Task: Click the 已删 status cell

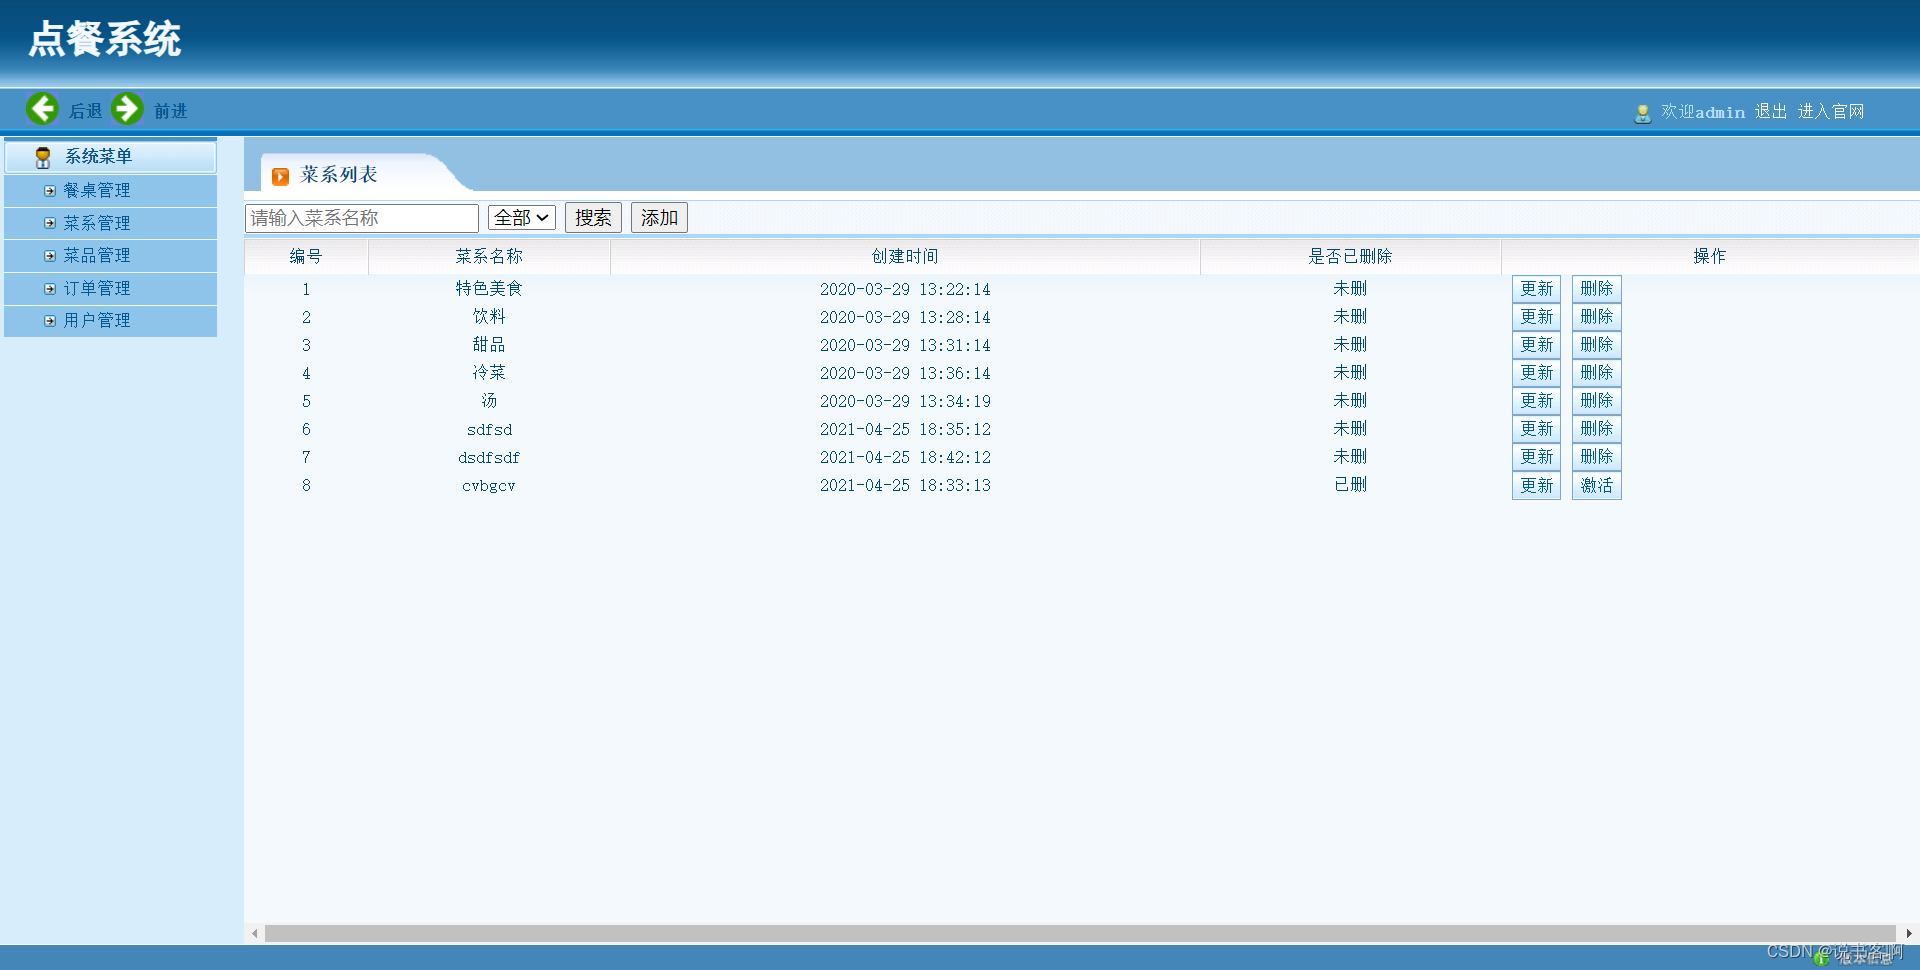Action: 1350,485
